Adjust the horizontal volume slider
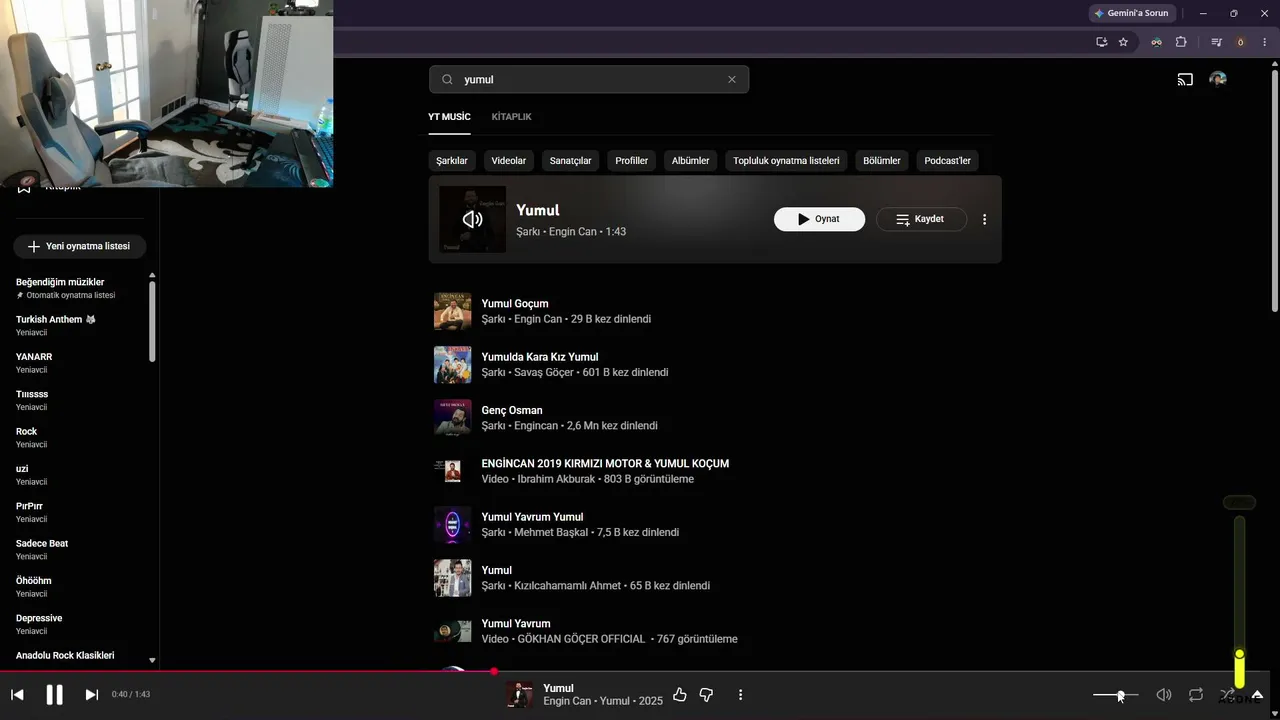 tap(1115, 695)
